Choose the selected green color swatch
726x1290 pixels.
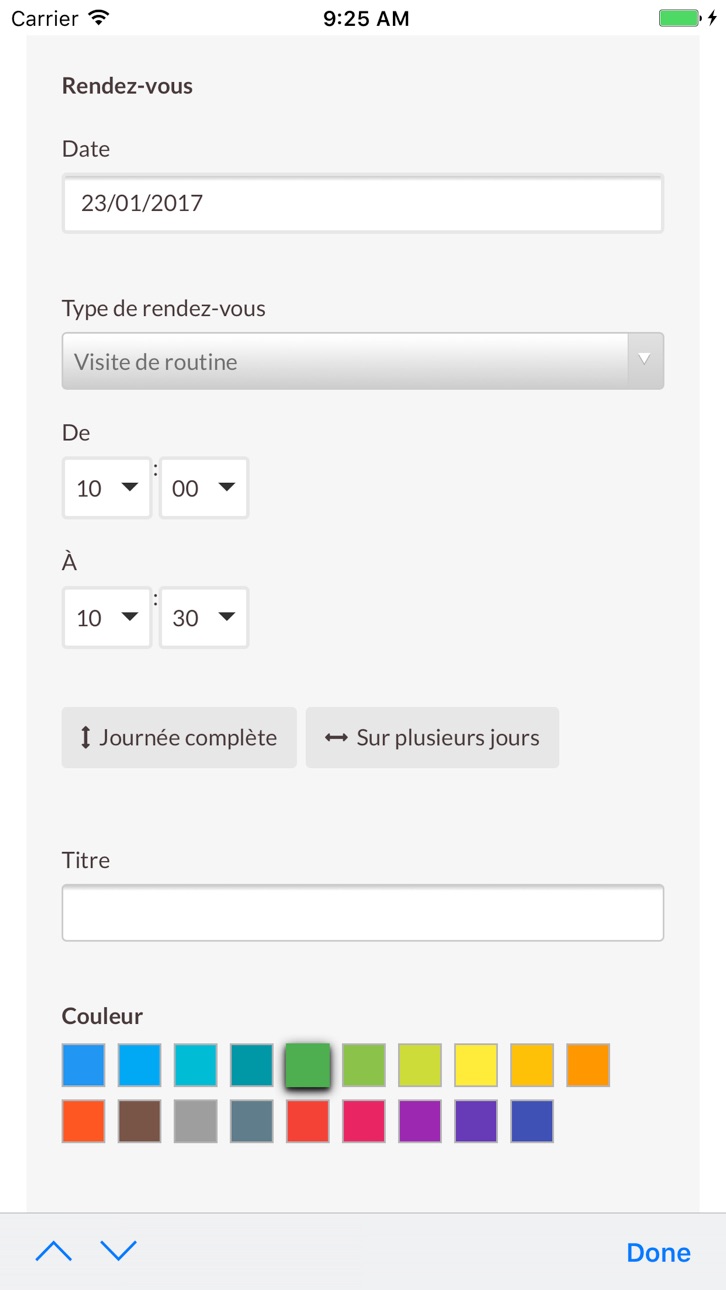coord(308,1065)
